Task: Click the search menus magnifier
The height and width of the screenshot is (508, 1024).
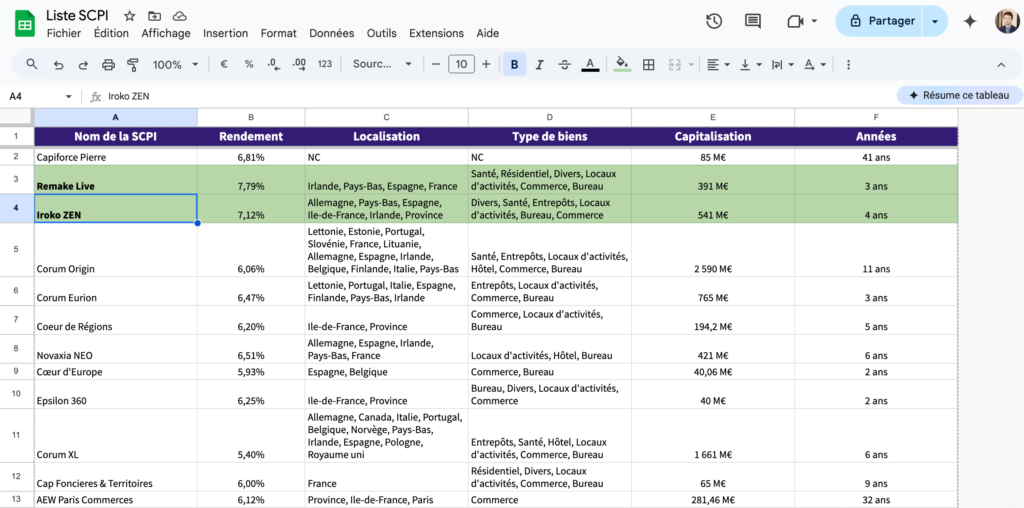Action: [31, 64]
